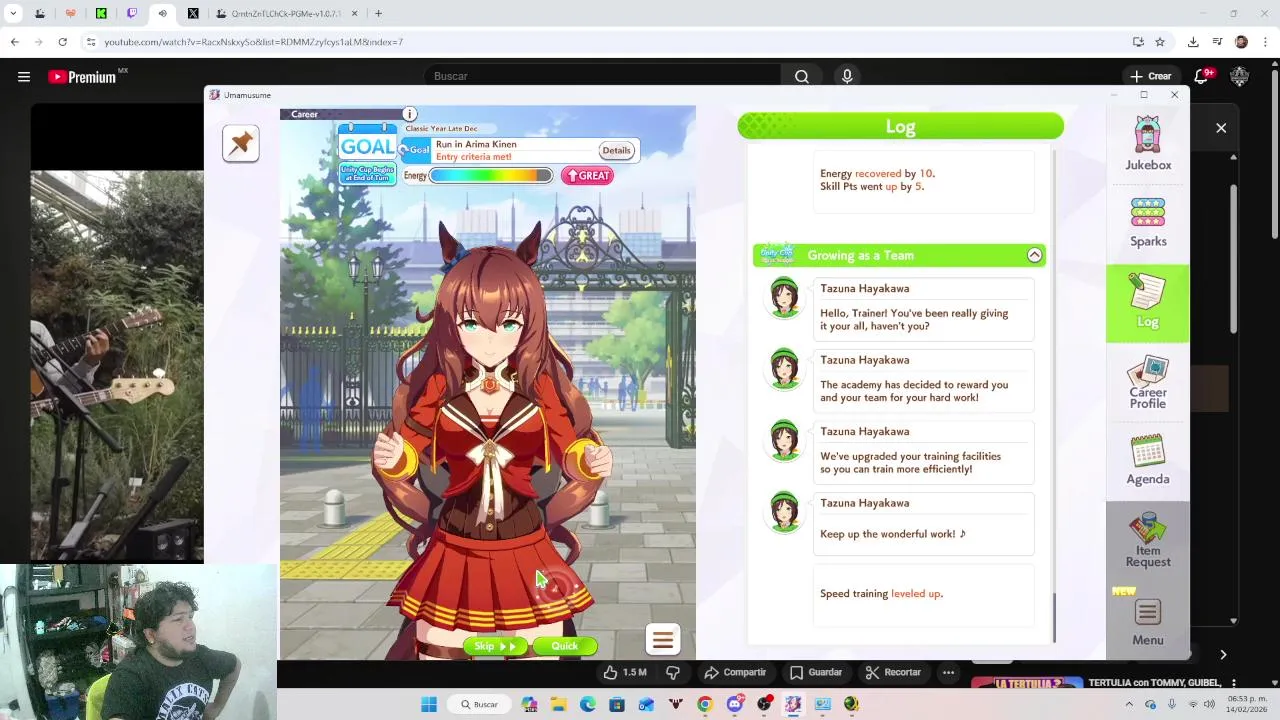Close the QmtnZnTLChCk-PGMe tab
1280x720 pixels.
[354, 14]
